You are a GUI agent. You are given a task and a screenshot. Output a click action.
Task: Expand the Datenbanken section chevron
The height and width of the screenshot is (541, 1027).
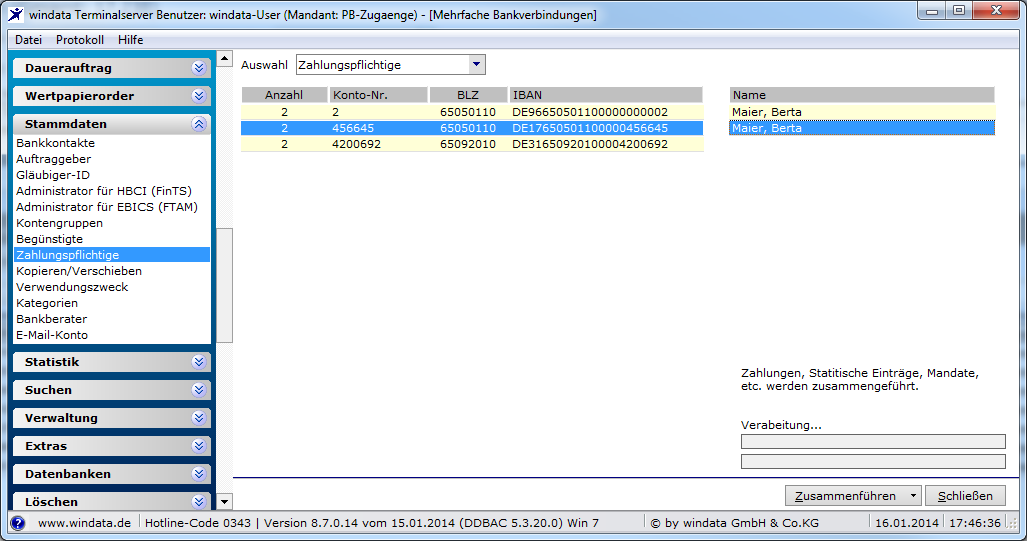198,474
